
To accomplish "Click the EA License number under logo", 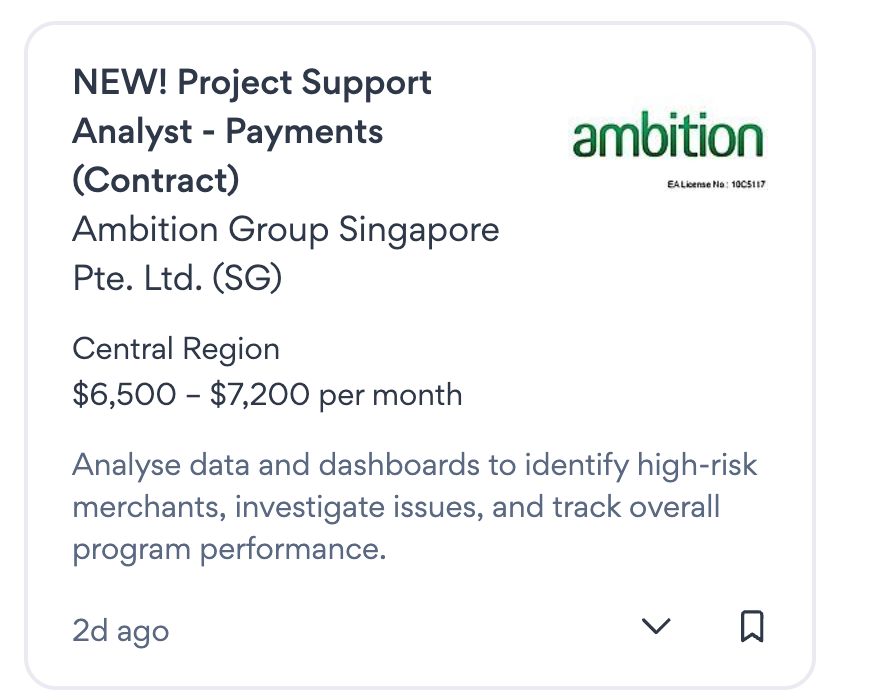I will [x=715, y=184].
